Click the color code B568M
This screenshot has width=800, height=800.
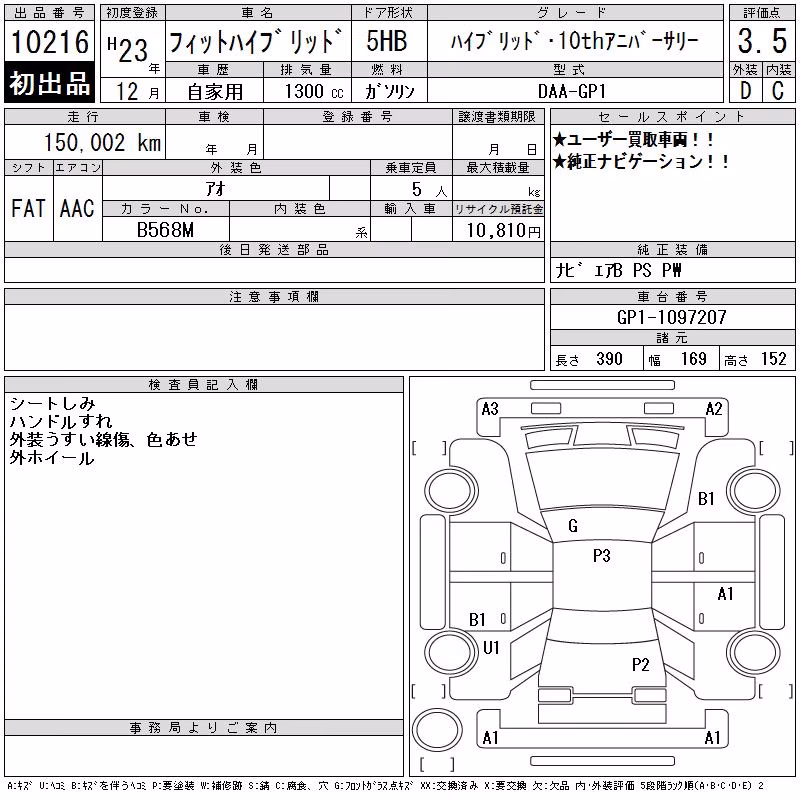tap(165, 230)
